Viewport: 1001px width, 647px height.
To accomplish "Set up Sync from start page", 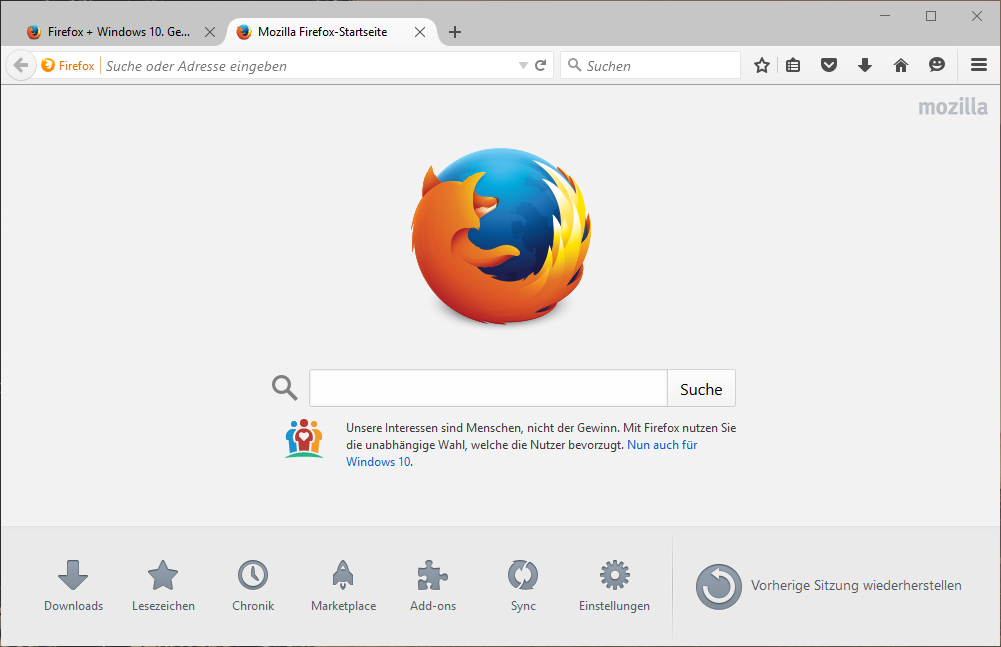I will pos(523,586).
